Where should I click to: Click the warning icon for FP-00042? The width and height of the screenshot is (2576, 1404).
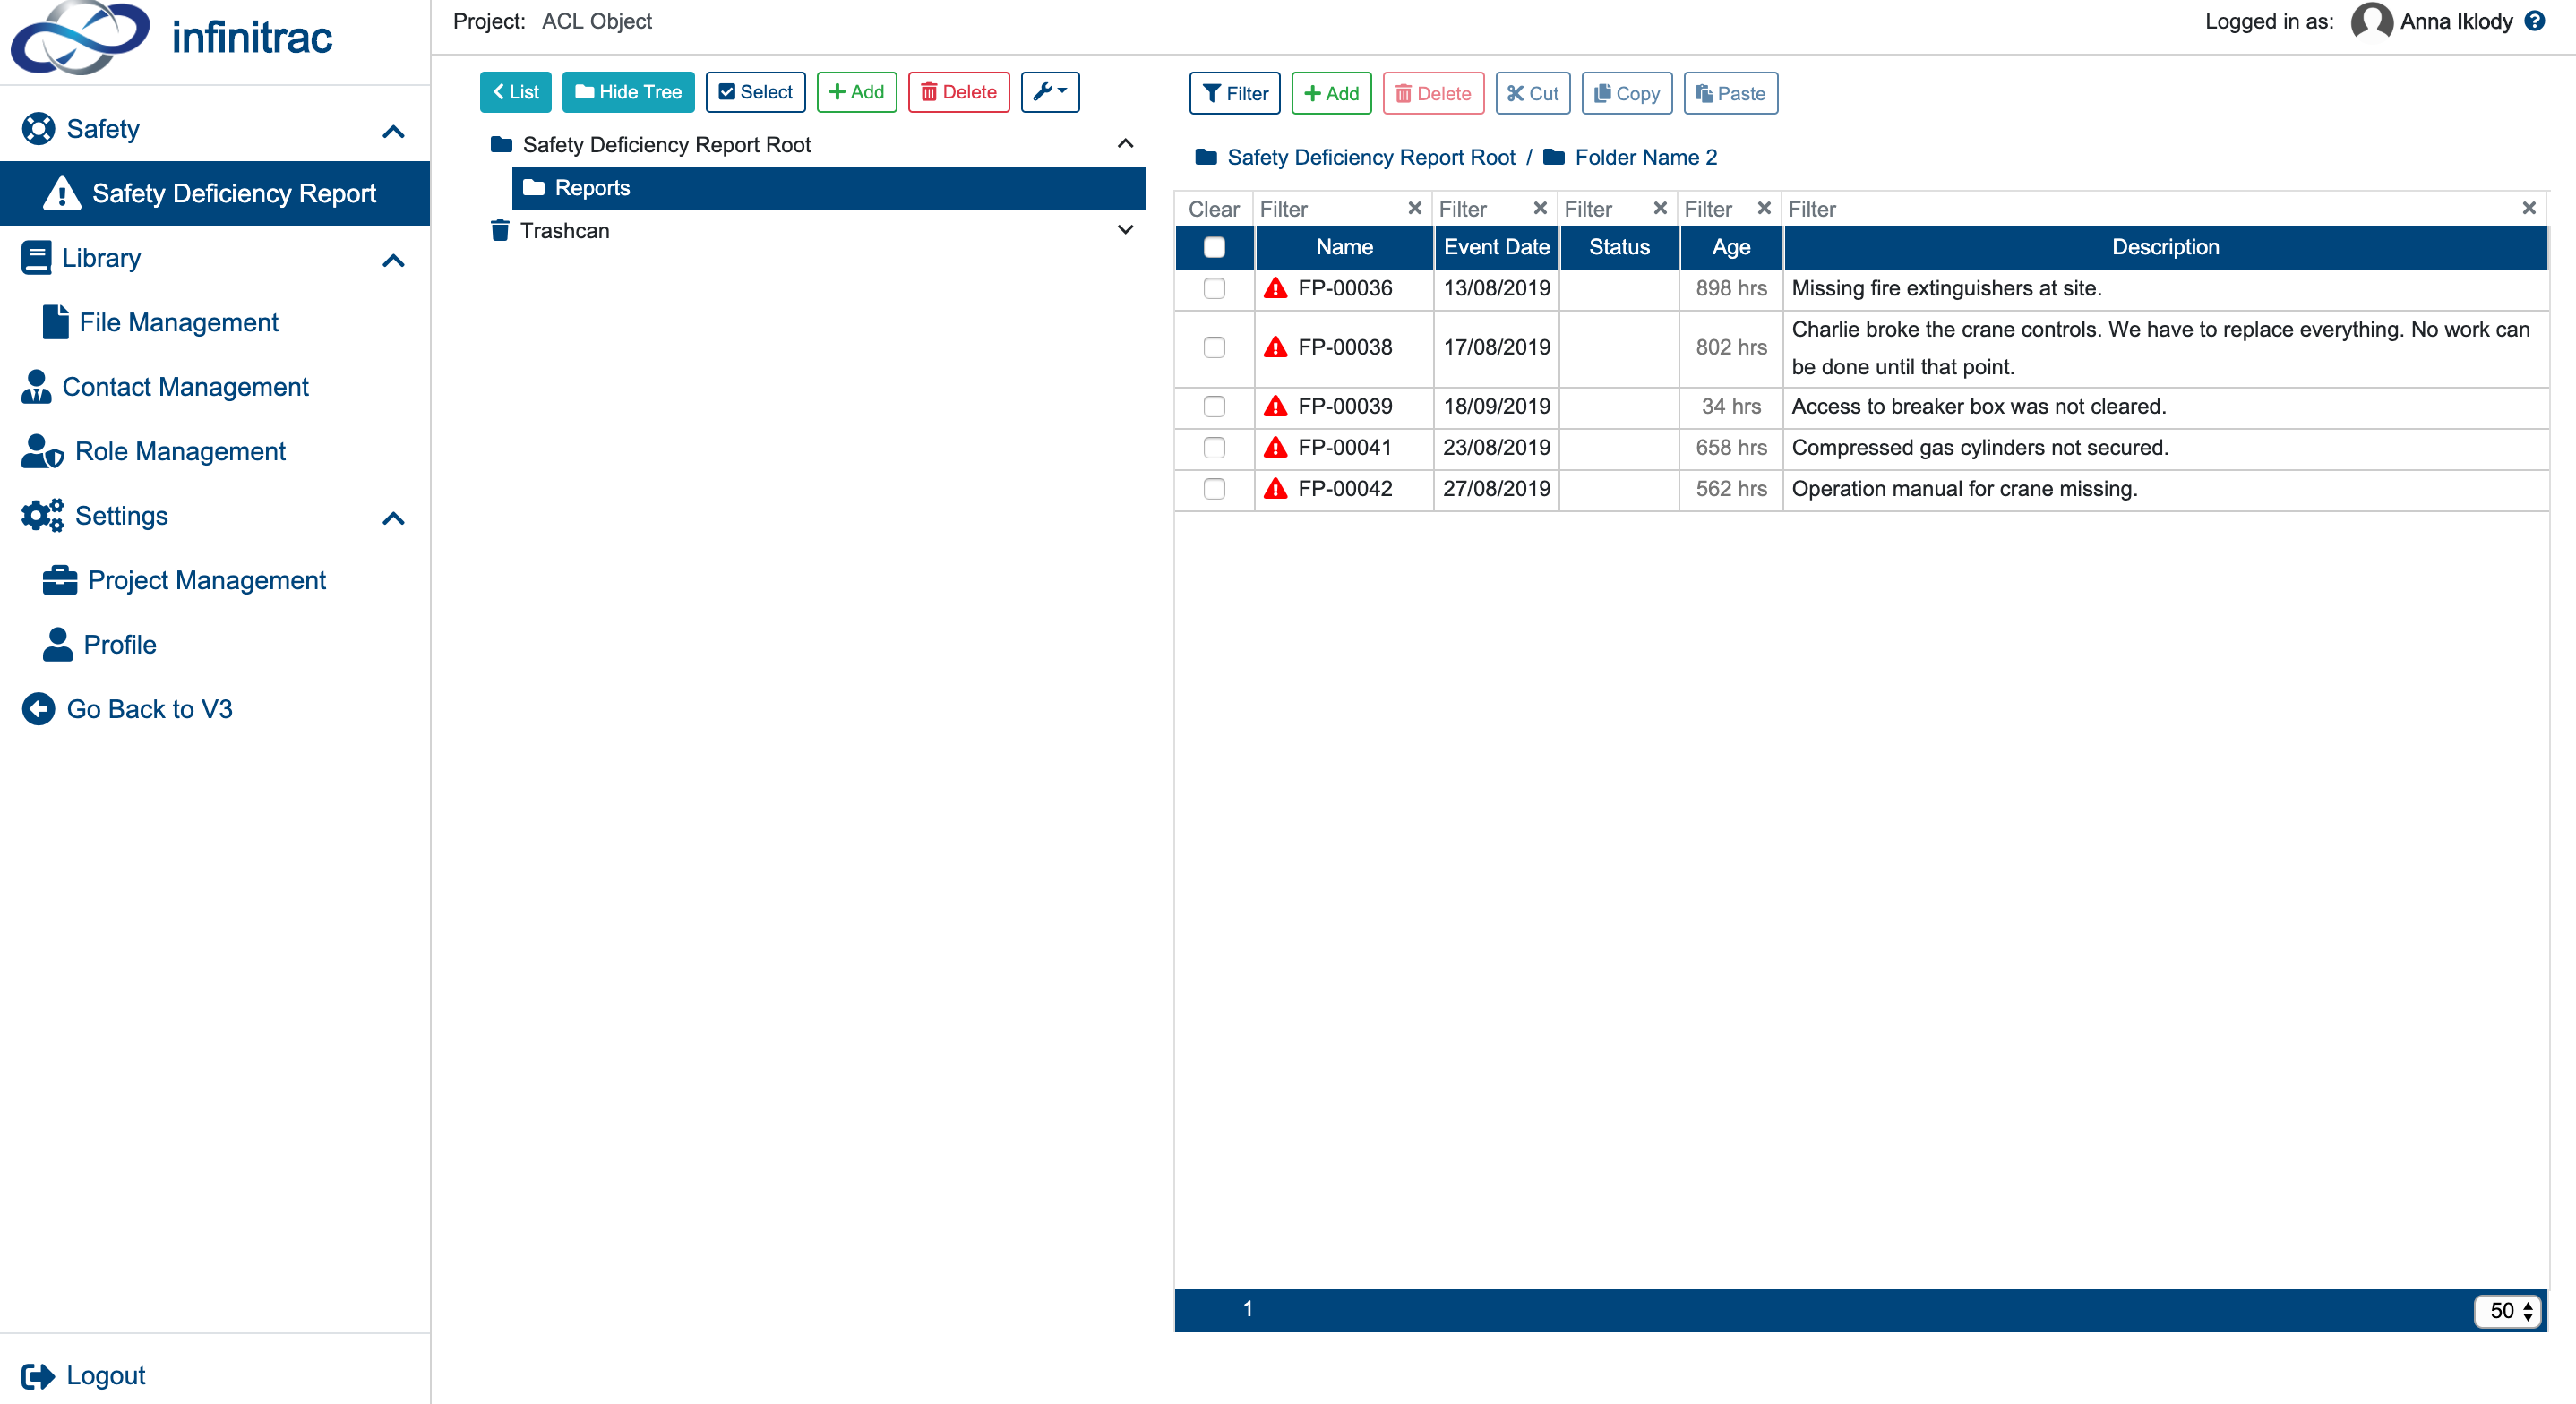[1275, 488]
